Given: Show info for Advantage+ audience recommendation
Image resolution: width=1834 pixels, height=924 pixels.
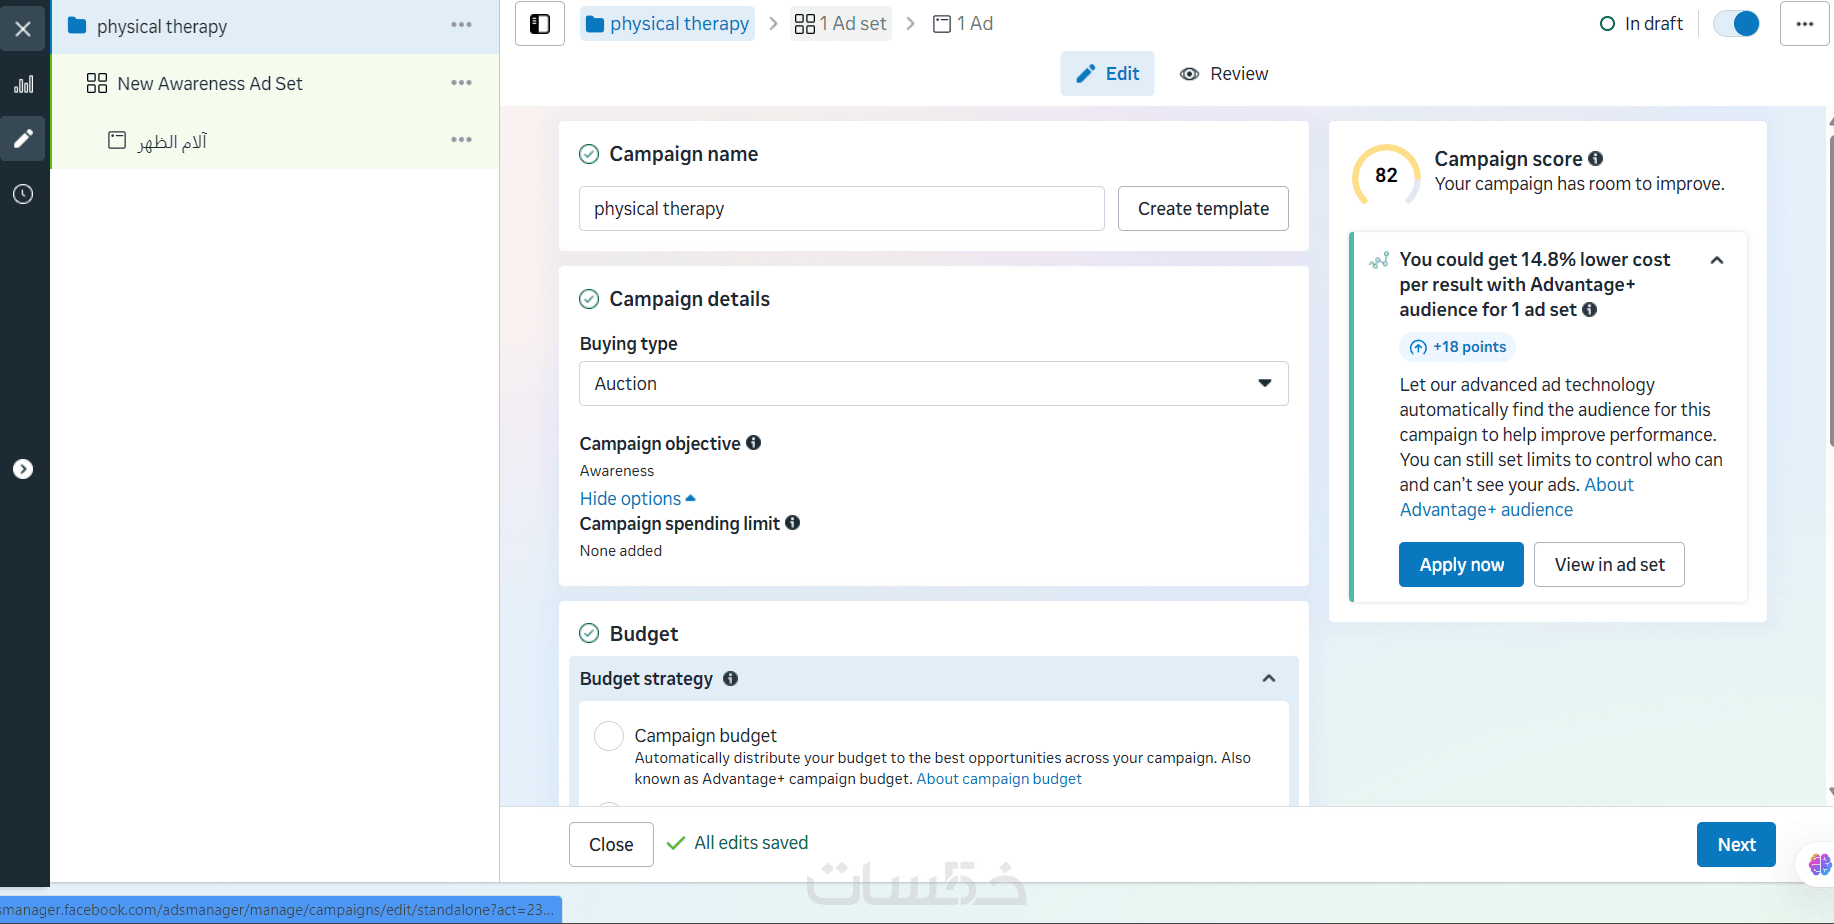Looking at the screenshot, I should click(1590, 310).
